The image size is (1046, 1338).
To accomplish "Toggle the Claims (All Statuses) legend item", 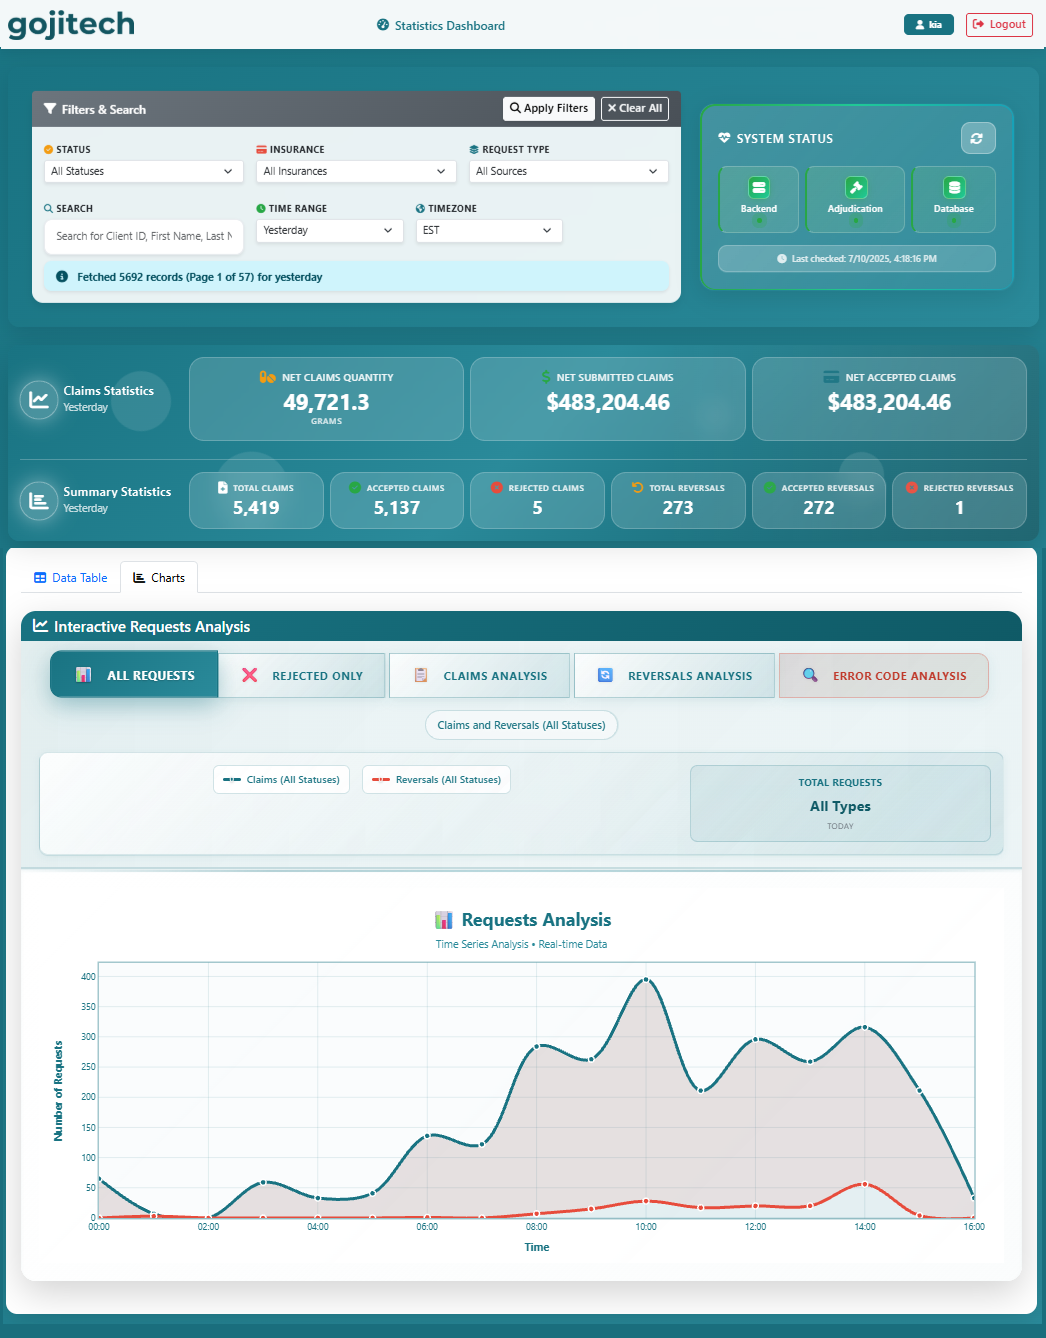I will coord(281,779).
